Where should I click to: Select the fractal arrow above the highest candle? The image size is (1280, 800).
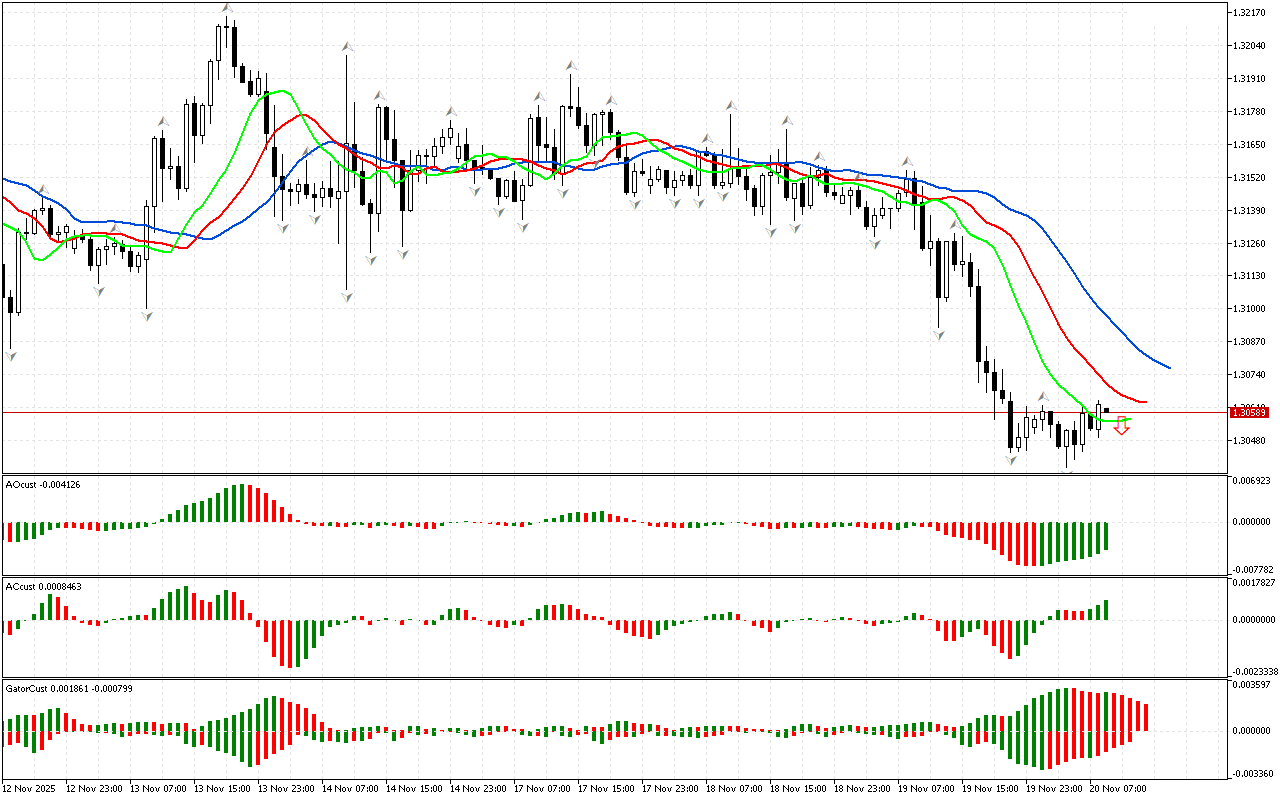[x=227, y=9]
